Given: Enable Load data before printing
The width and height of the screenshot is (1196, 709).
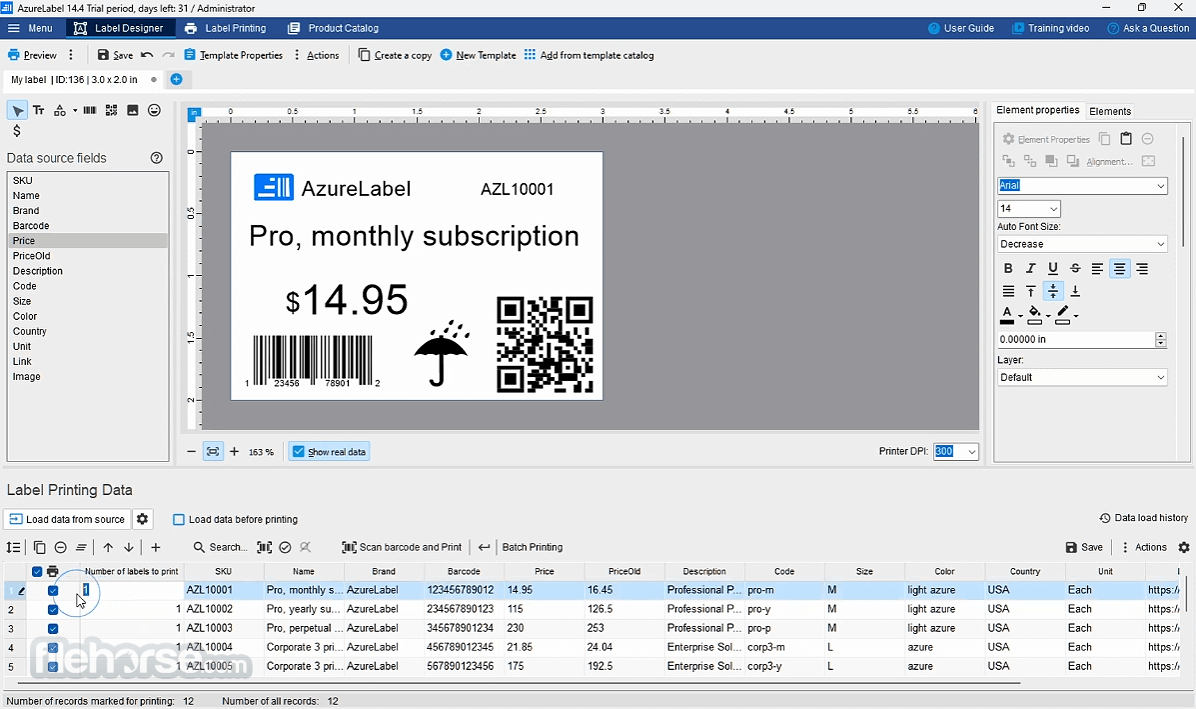Looking at the screenshot, I should click(235, 519).
